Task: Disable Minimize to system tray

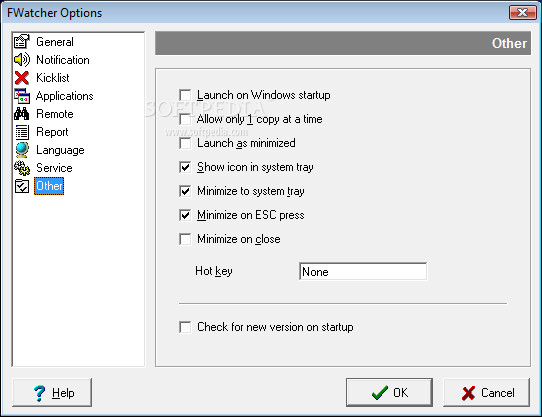Action: (185, 191)
